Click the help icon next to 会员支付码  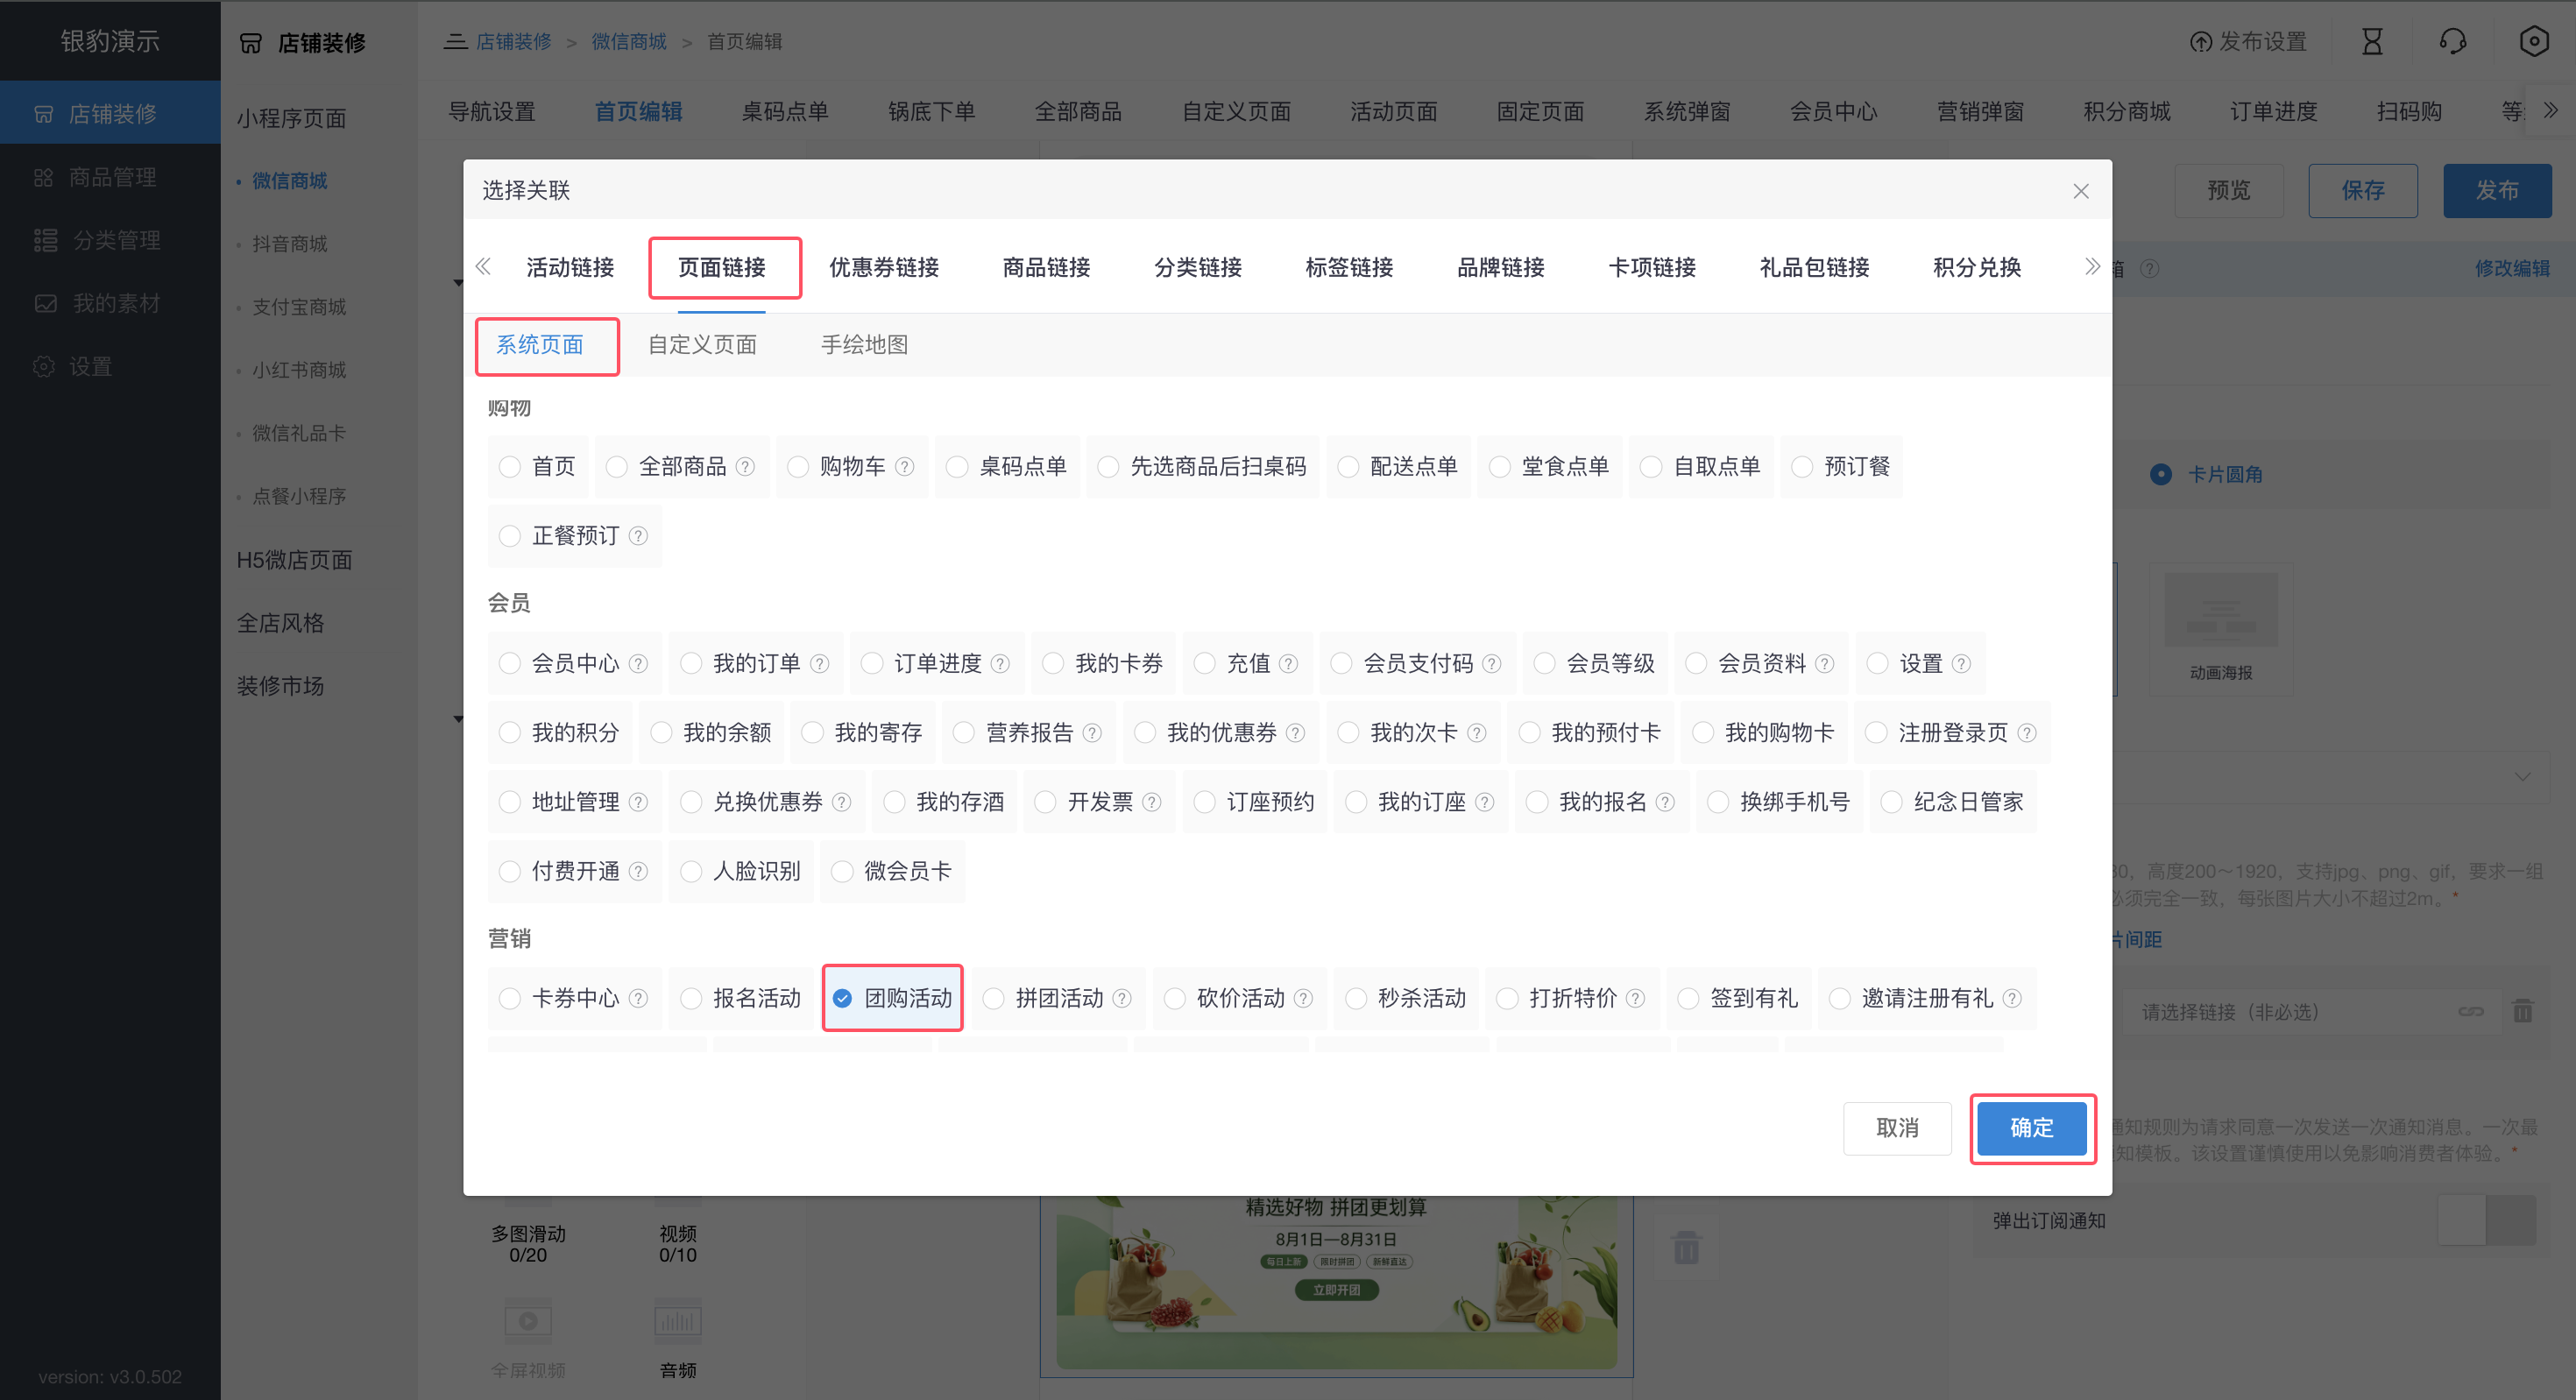pyautogui.click(x=1491, y=664)
